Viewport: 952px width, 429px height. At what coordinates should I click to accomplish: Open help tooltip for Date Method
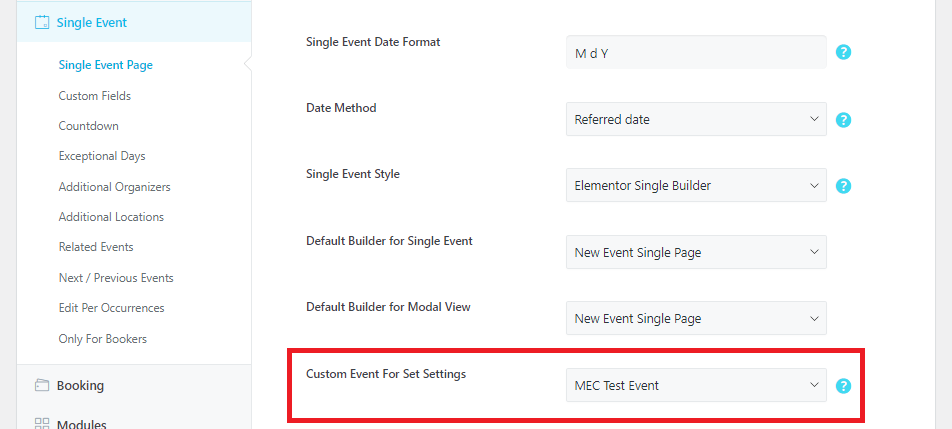(x=843, y=120)
